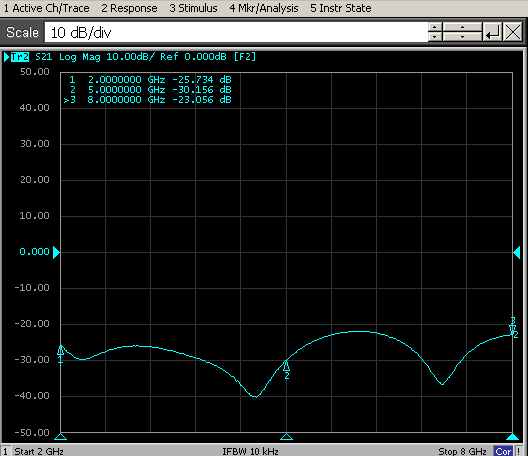Select the active marker 3 readout at 8 GHz

(147, 100)
